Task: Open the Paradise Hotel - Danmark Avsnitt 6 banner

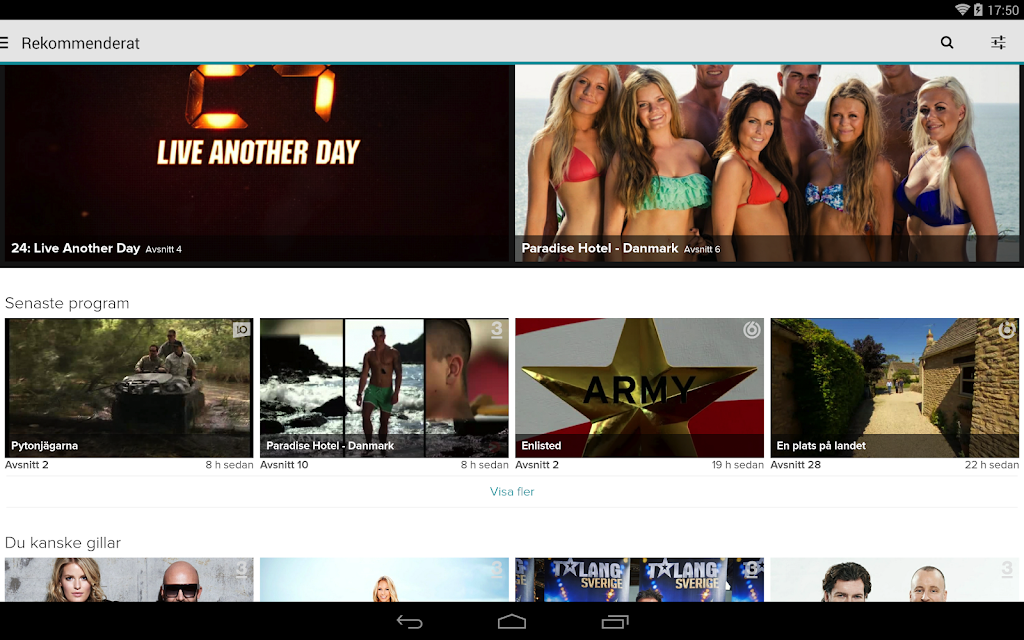Action: click(x=767, y=163)
